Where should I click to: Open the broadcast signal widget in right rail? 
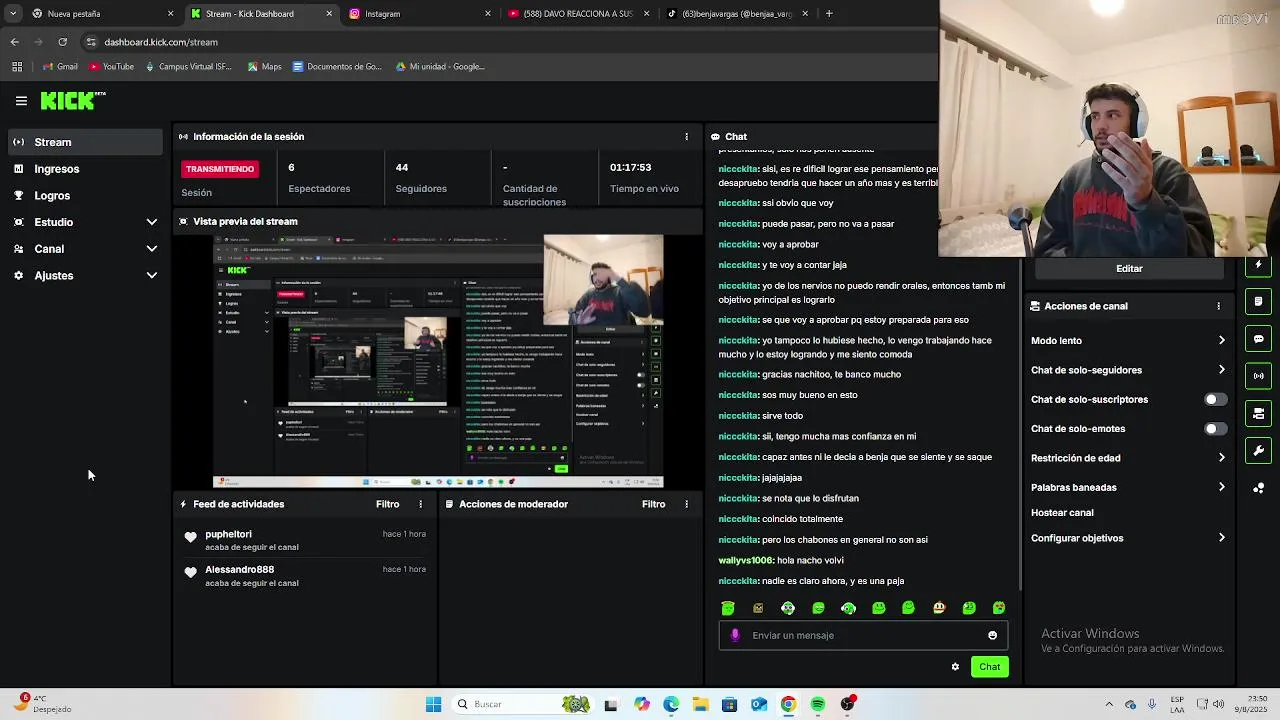[x=1258, y=376]
